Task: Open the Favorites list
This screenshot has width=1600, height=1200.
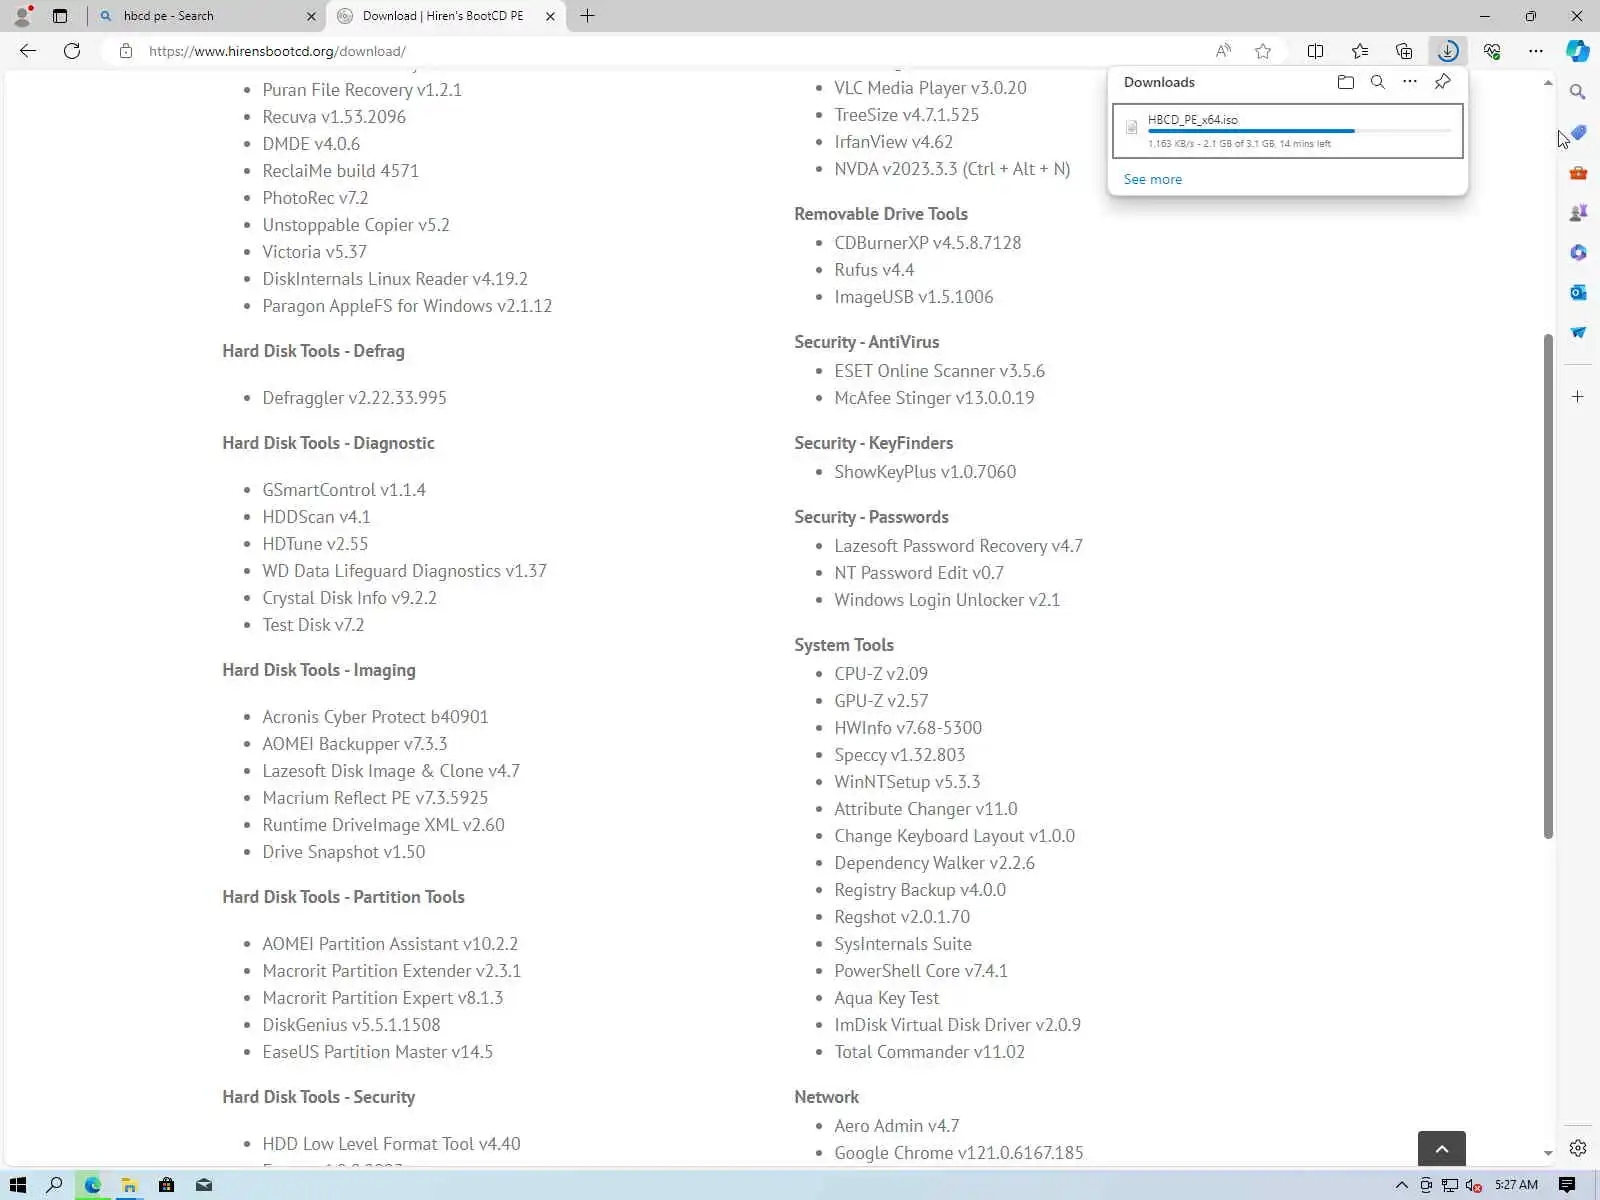Action: [x=1360, y=51]
